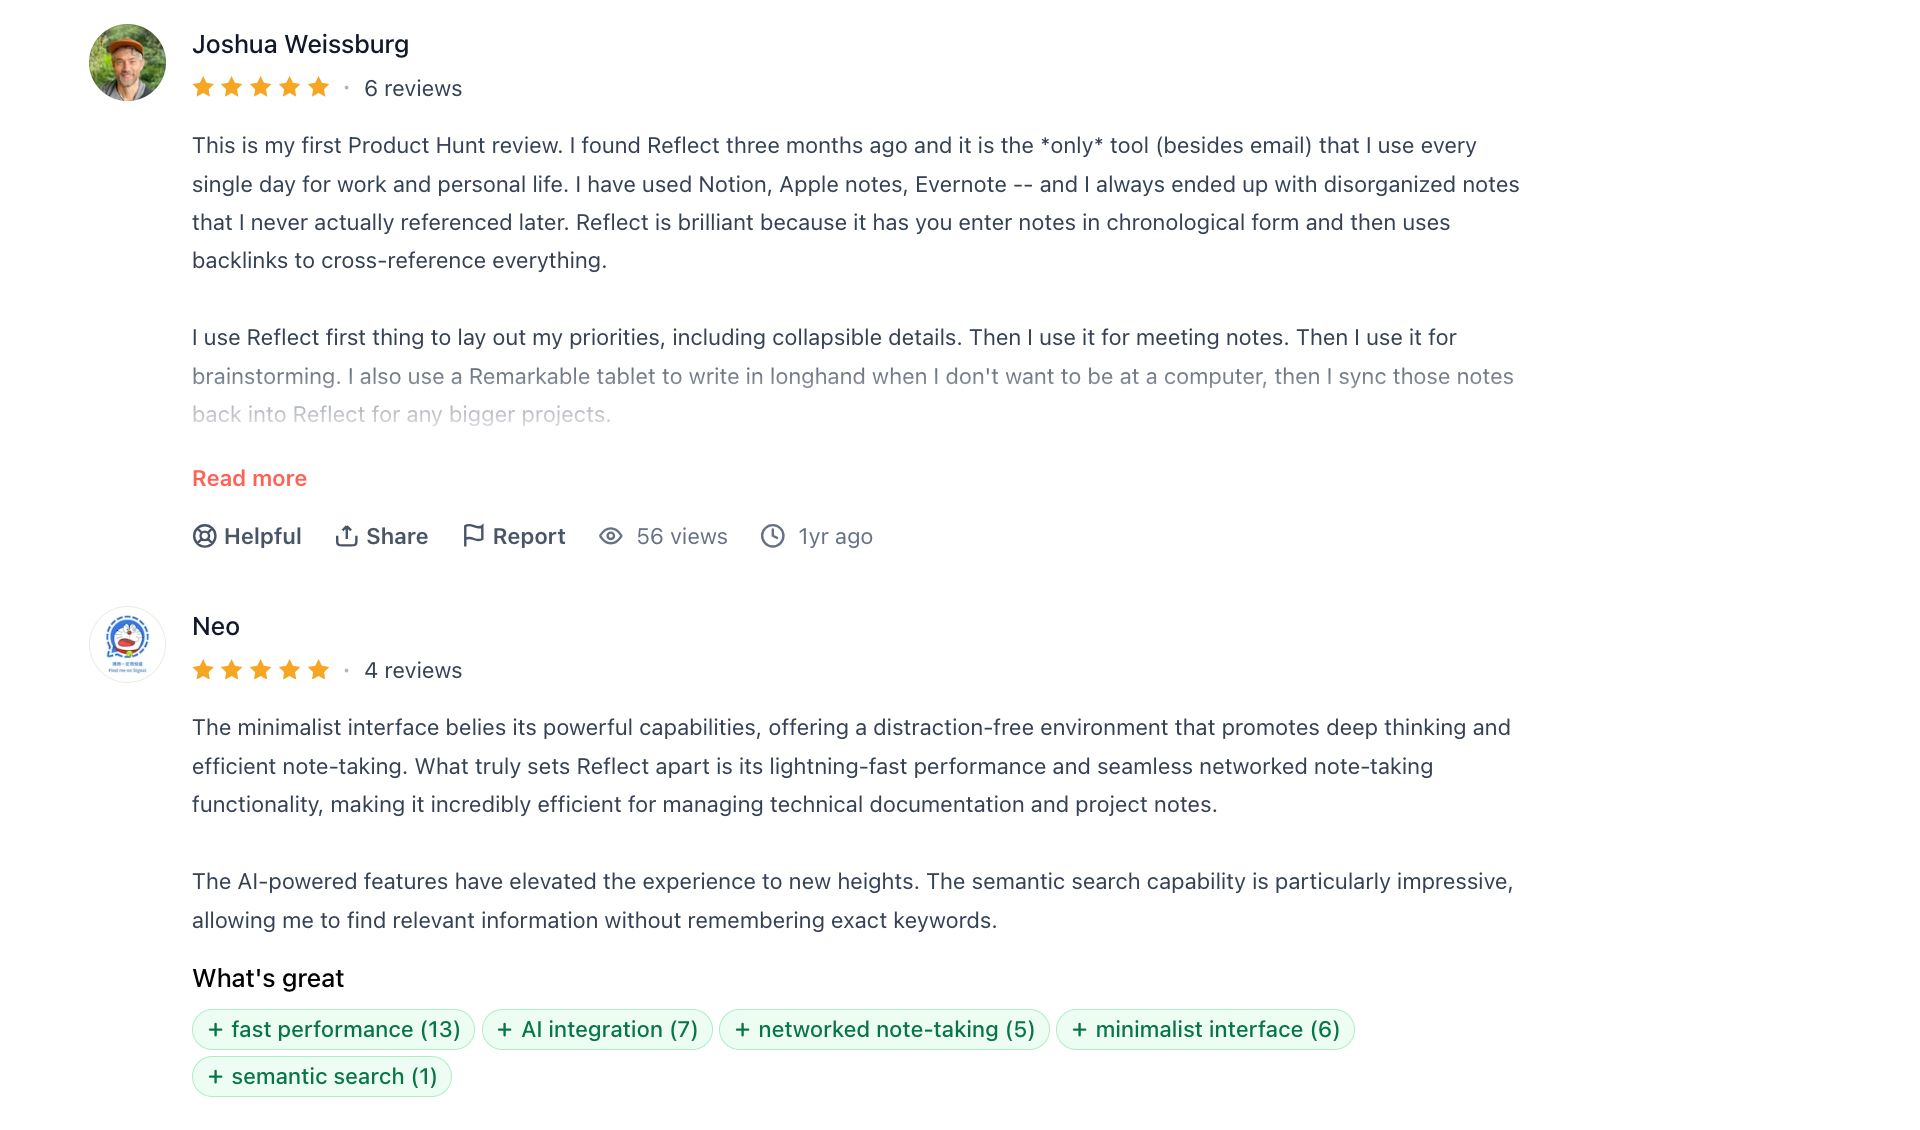Screen dimensions: 1920x1130
Task: Click the plus icon on semantic search tag
Action: click(x=215, y=1077)
